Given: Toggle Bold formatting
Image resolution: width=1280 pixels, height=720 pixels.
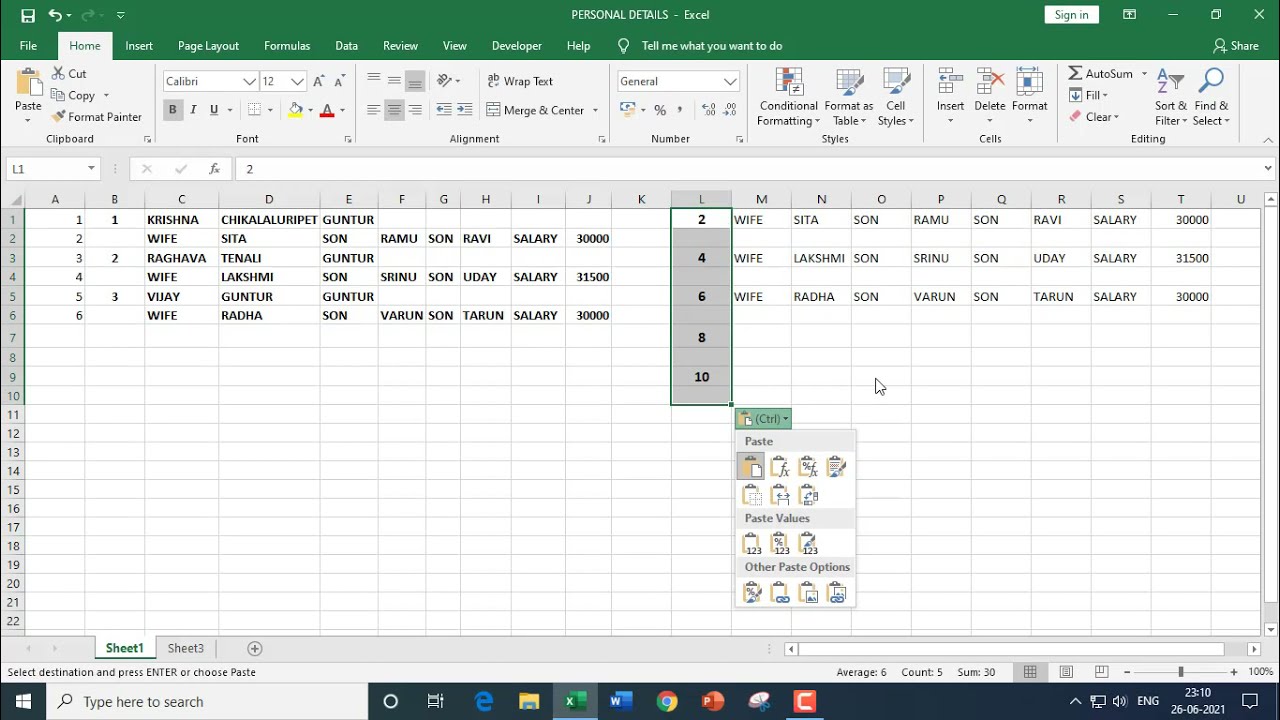Looking at the screenshot, I should click(172, 110).
